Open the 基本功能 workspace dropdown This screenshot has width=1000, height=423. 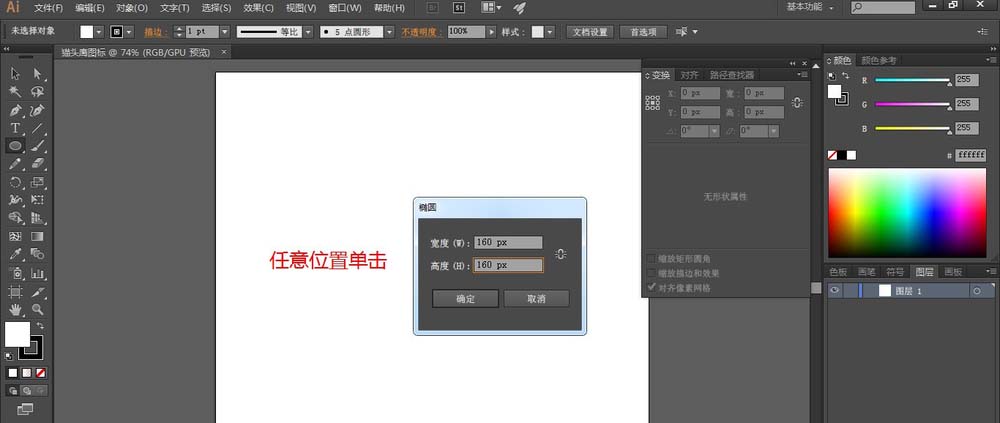pyautogui.click(x=810, y=7)
